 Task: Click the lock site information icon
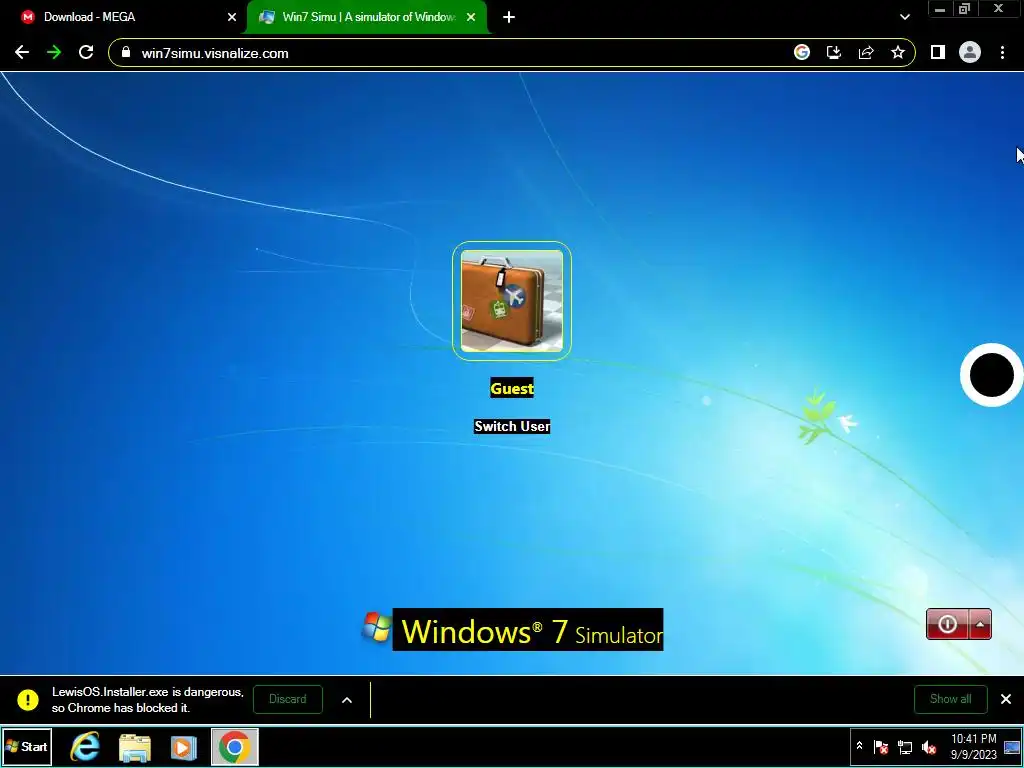coord(126,53)
